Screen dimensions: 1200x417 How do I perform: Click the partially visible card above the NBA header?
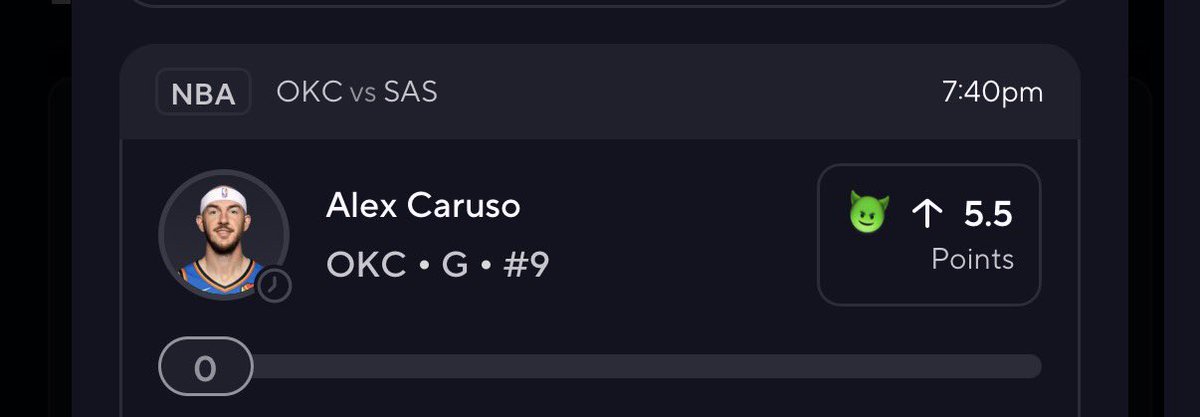[600, 3]
